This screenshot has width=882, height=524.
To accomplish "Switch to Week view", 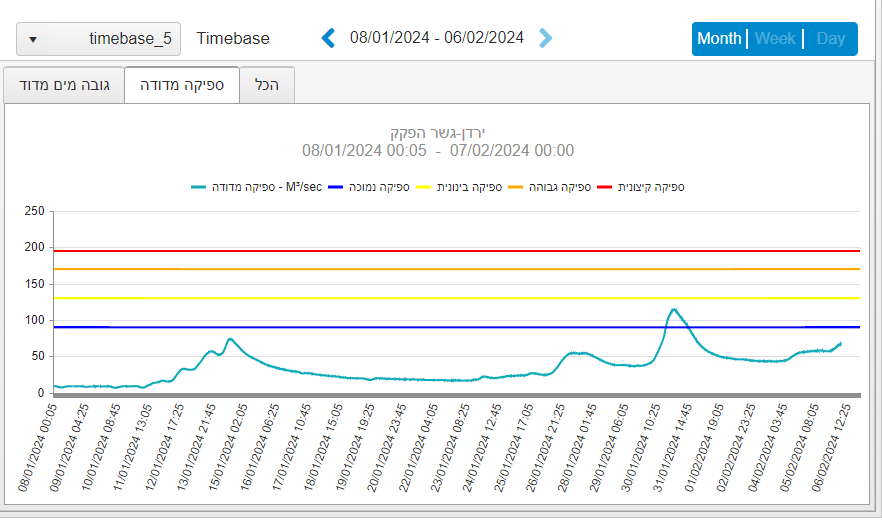I will [x=775, y=39].
